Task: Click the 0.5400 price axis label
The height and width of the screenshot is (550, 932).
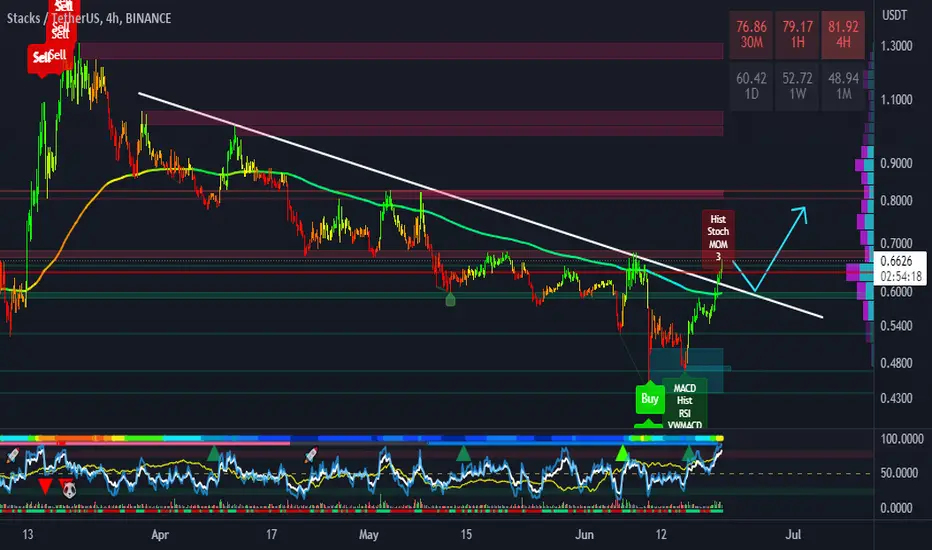Action: pos(896,326)
